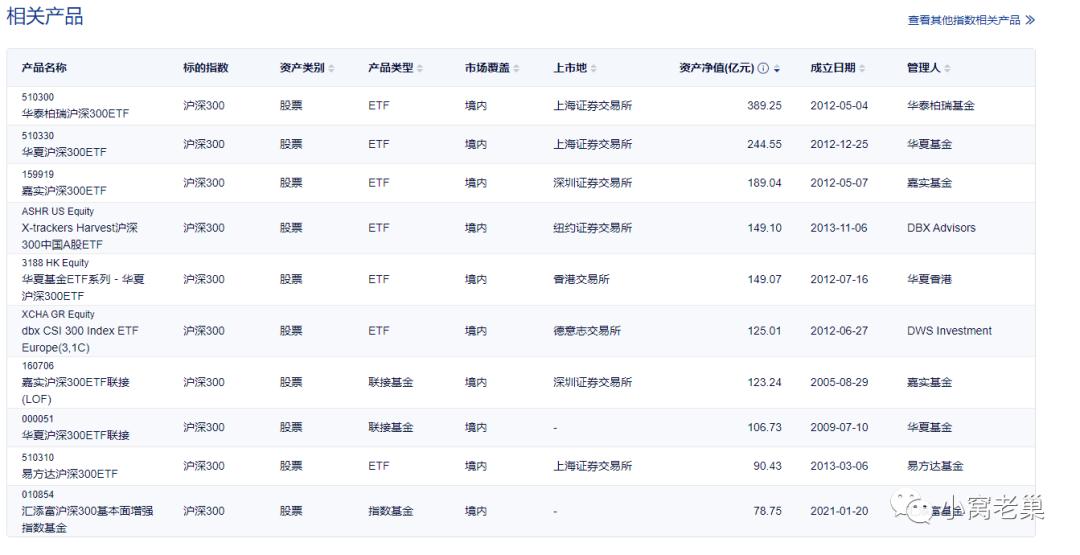Open X-trackers Harvest沪深300中国A股ETF product
This screenshot has width=1080, height=555.
pos(79,236)
